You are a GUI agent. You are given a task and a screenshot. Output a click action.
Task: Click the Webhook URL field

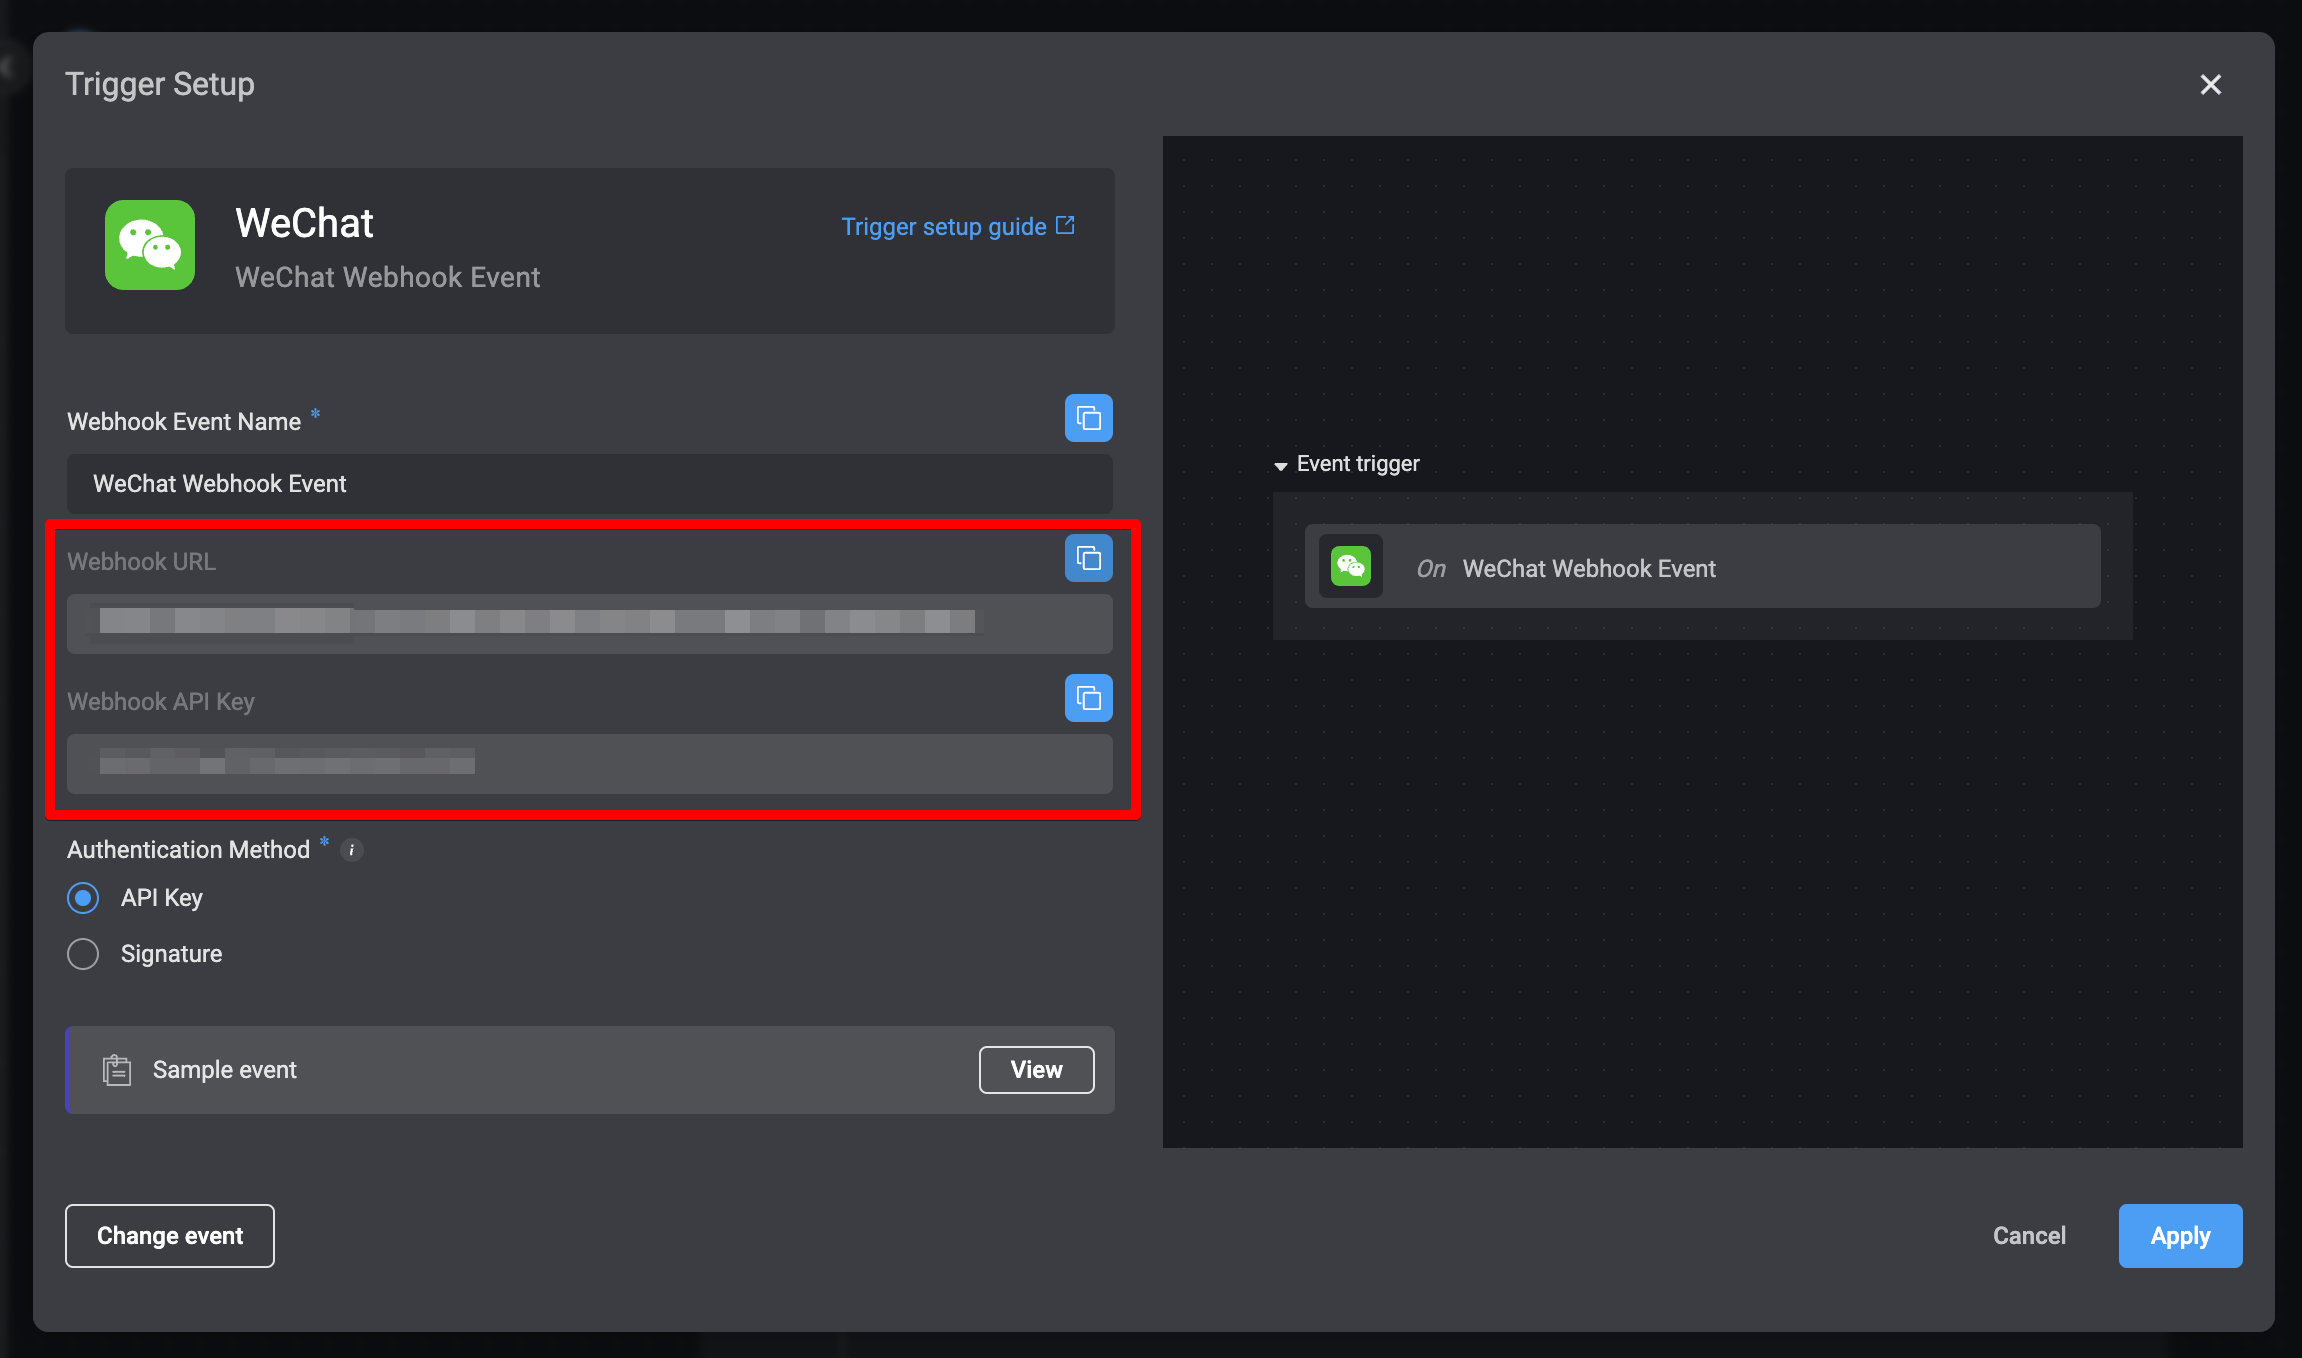(x=590, y=624)
